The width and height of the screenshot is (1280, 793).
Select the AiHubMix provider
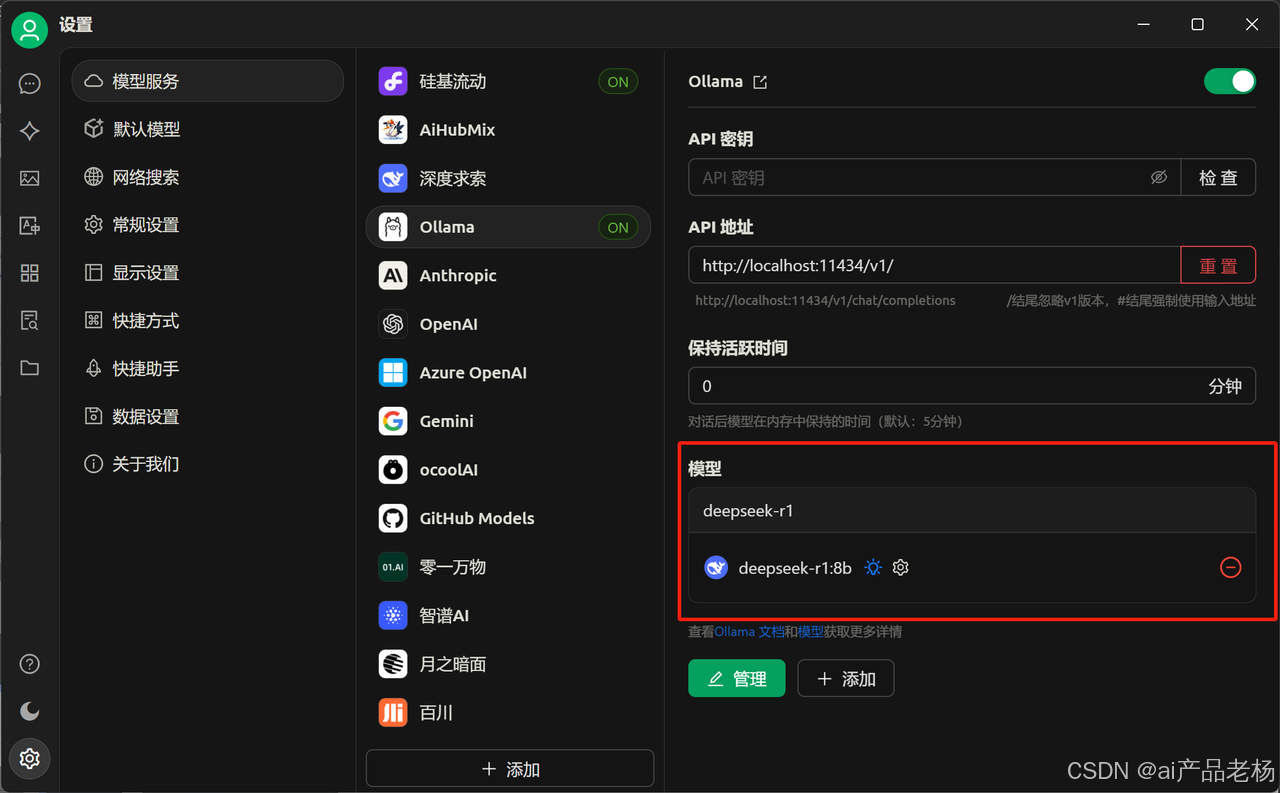click(x=508, y=130)
